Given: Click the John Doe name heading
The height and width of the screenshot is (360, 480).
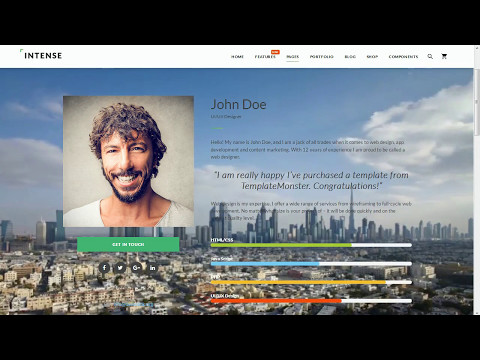Looking at the screenshot, I should coord(238,104).
